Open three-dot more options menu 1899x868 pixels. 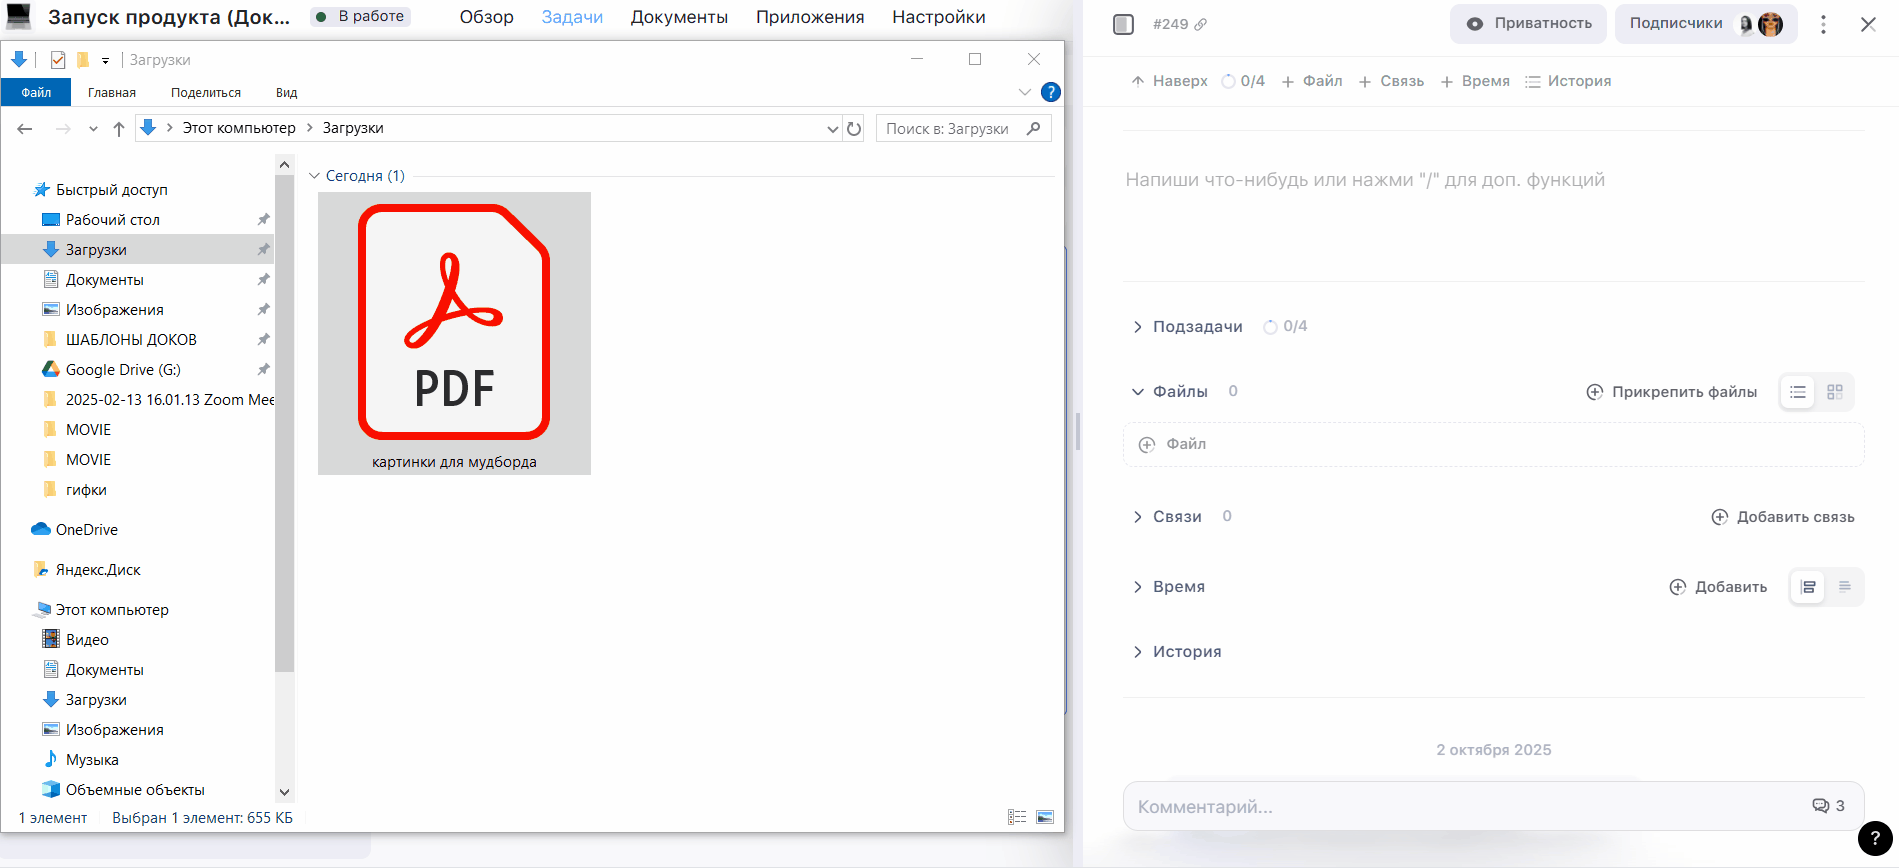point(1823,24)
